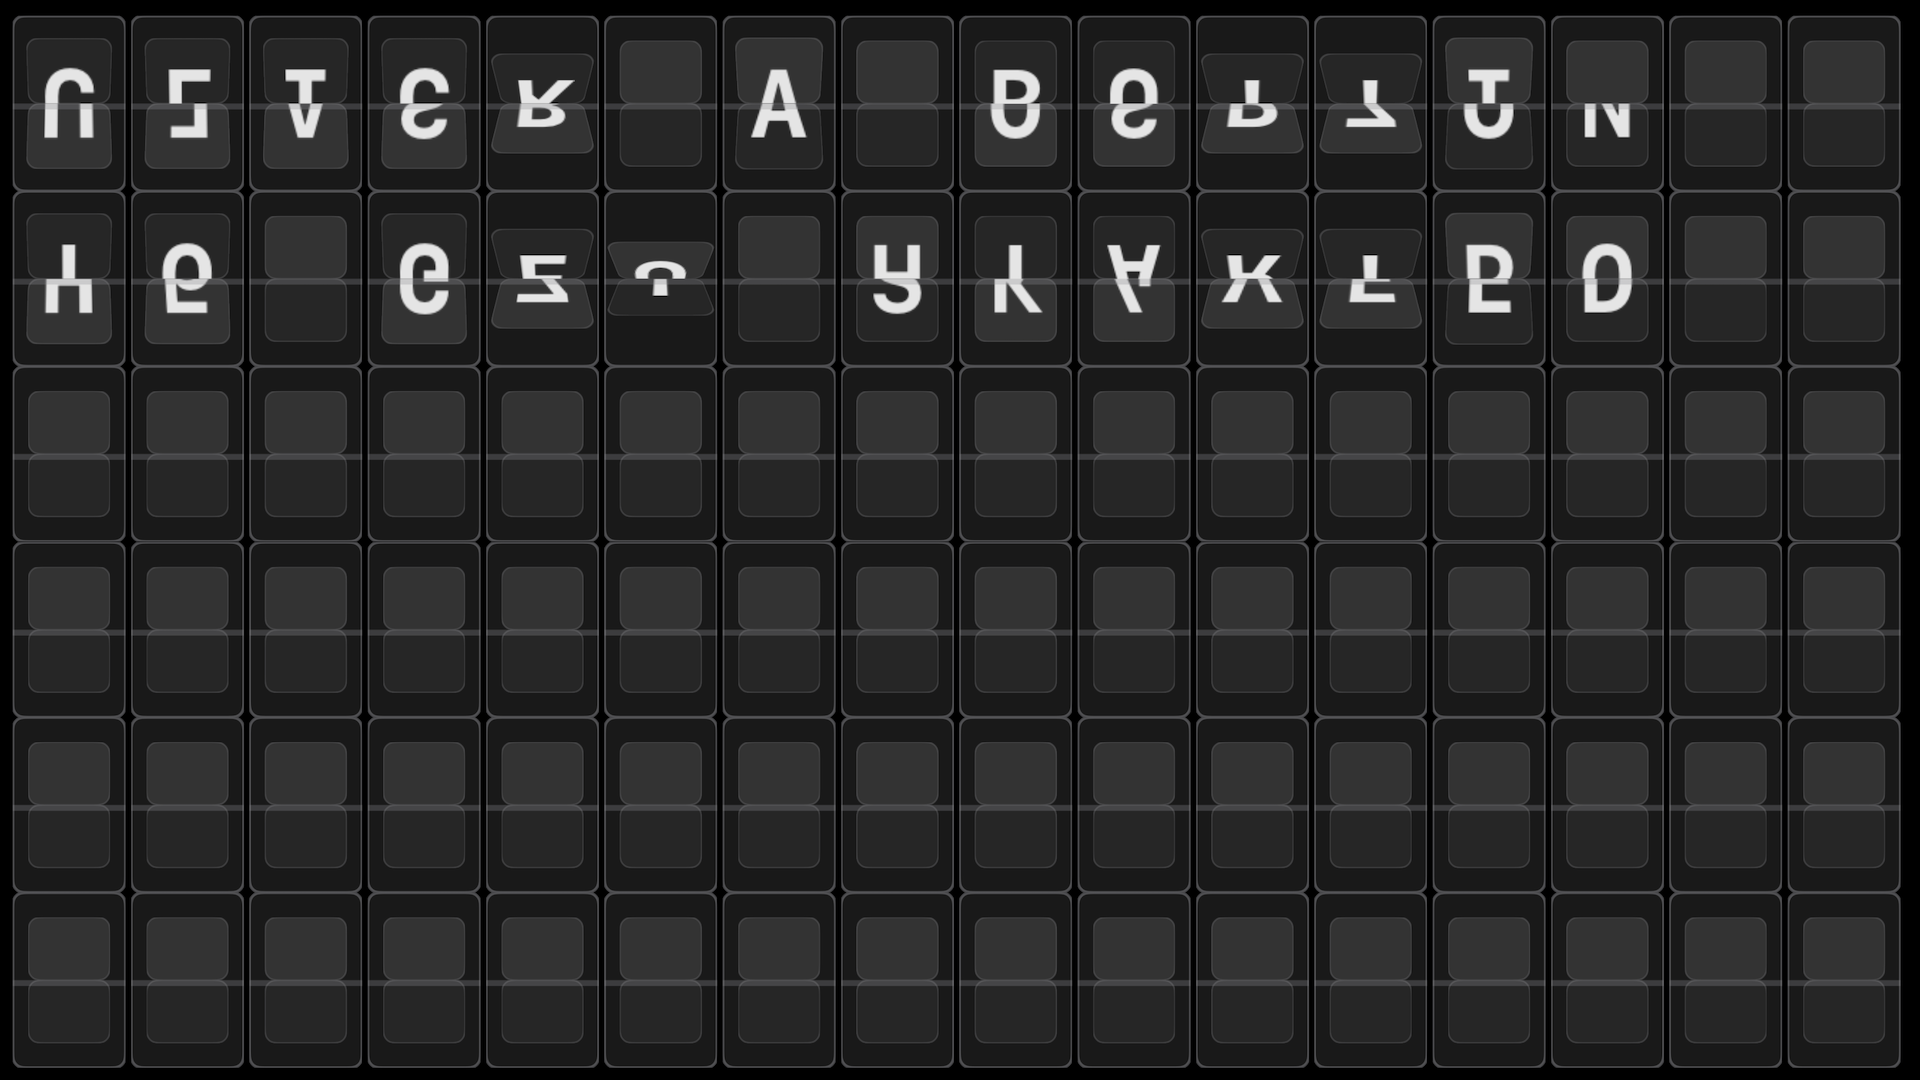The height and width of the screenshot is (1080, 1920).
Task: Select the mid-flip letter K tile
Action: pos(1252,279)
